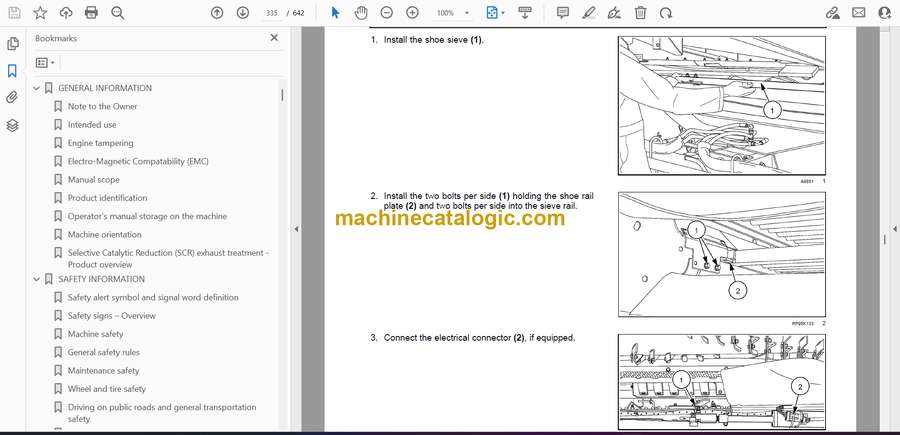Open the share with others person icon
Viewport: 900px width, 435px height.
point(885,13)
